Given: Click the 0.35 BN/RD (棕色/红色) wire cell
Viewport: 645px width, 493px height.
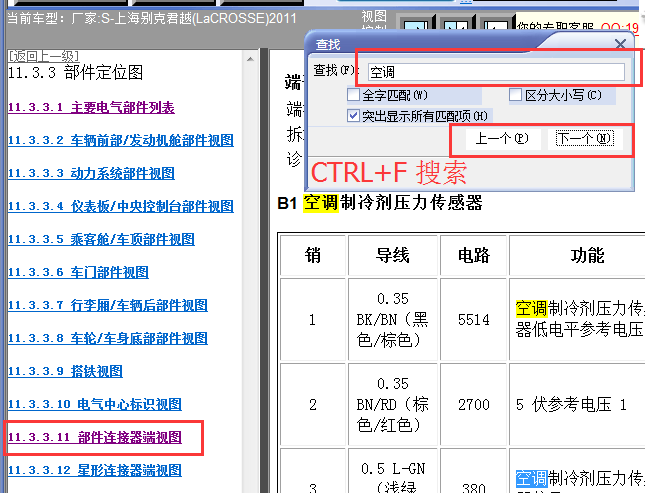Looking at the screenshot, I should 393,405.
